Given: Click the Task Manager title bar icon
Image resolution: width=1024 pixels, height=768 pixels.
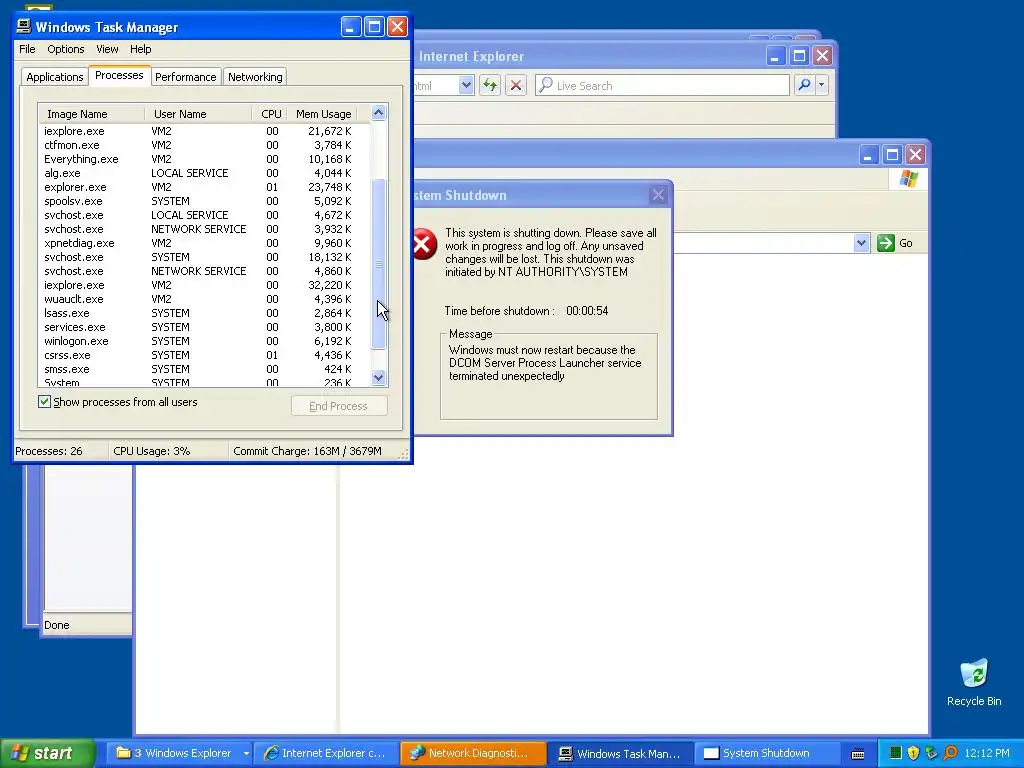Looking at the screenshot, I should coord(24,26).
